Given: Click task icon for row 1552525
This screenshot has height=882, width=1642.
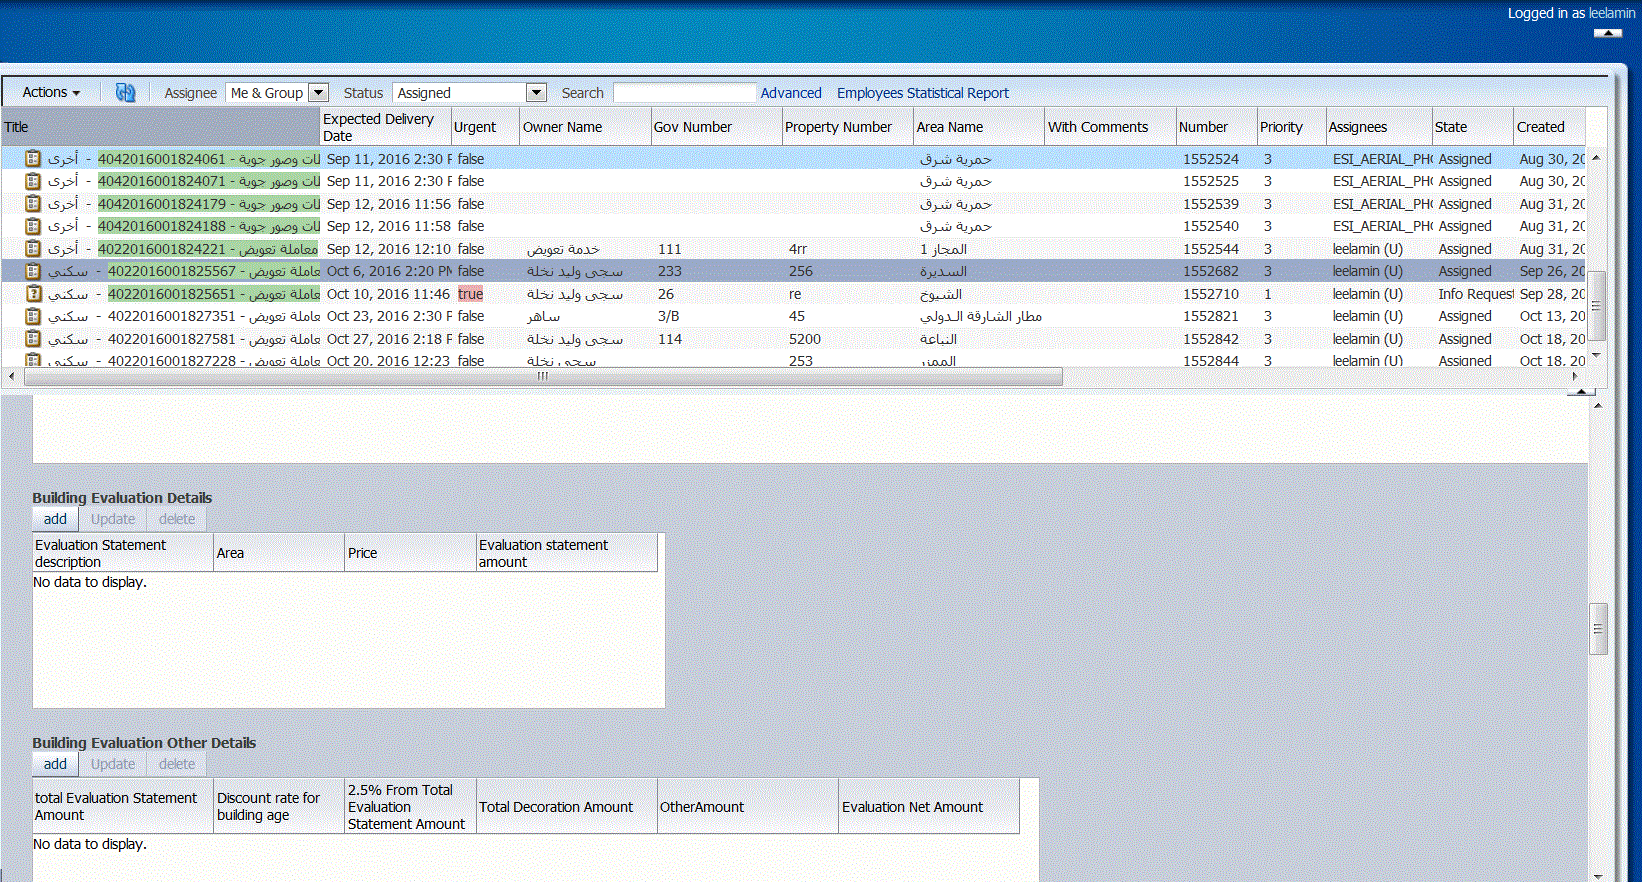Looking at the screenshot, I should (x=33, y=181).
